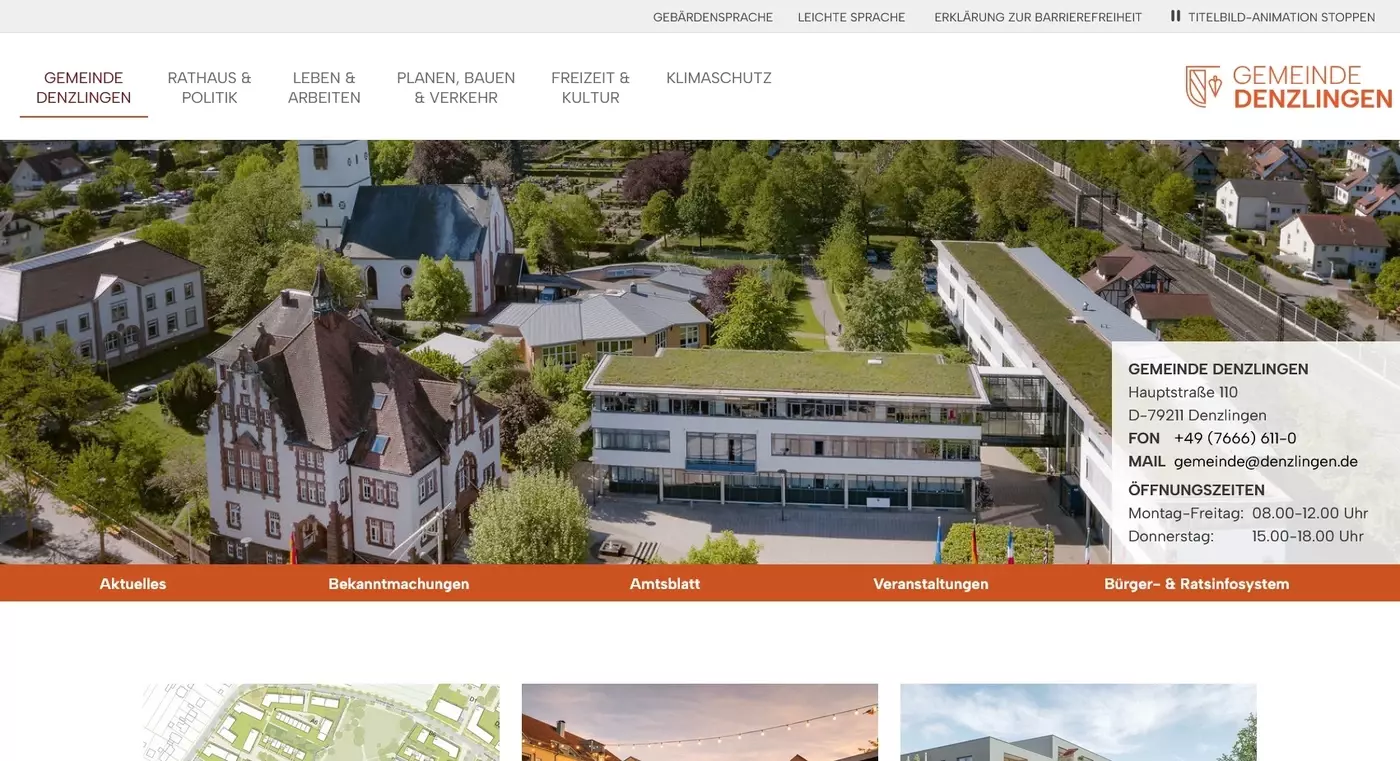Open the Gebärdensprache page
Image resolution: width=1400 pixels, height=761 pixels.
click(713, 16)
